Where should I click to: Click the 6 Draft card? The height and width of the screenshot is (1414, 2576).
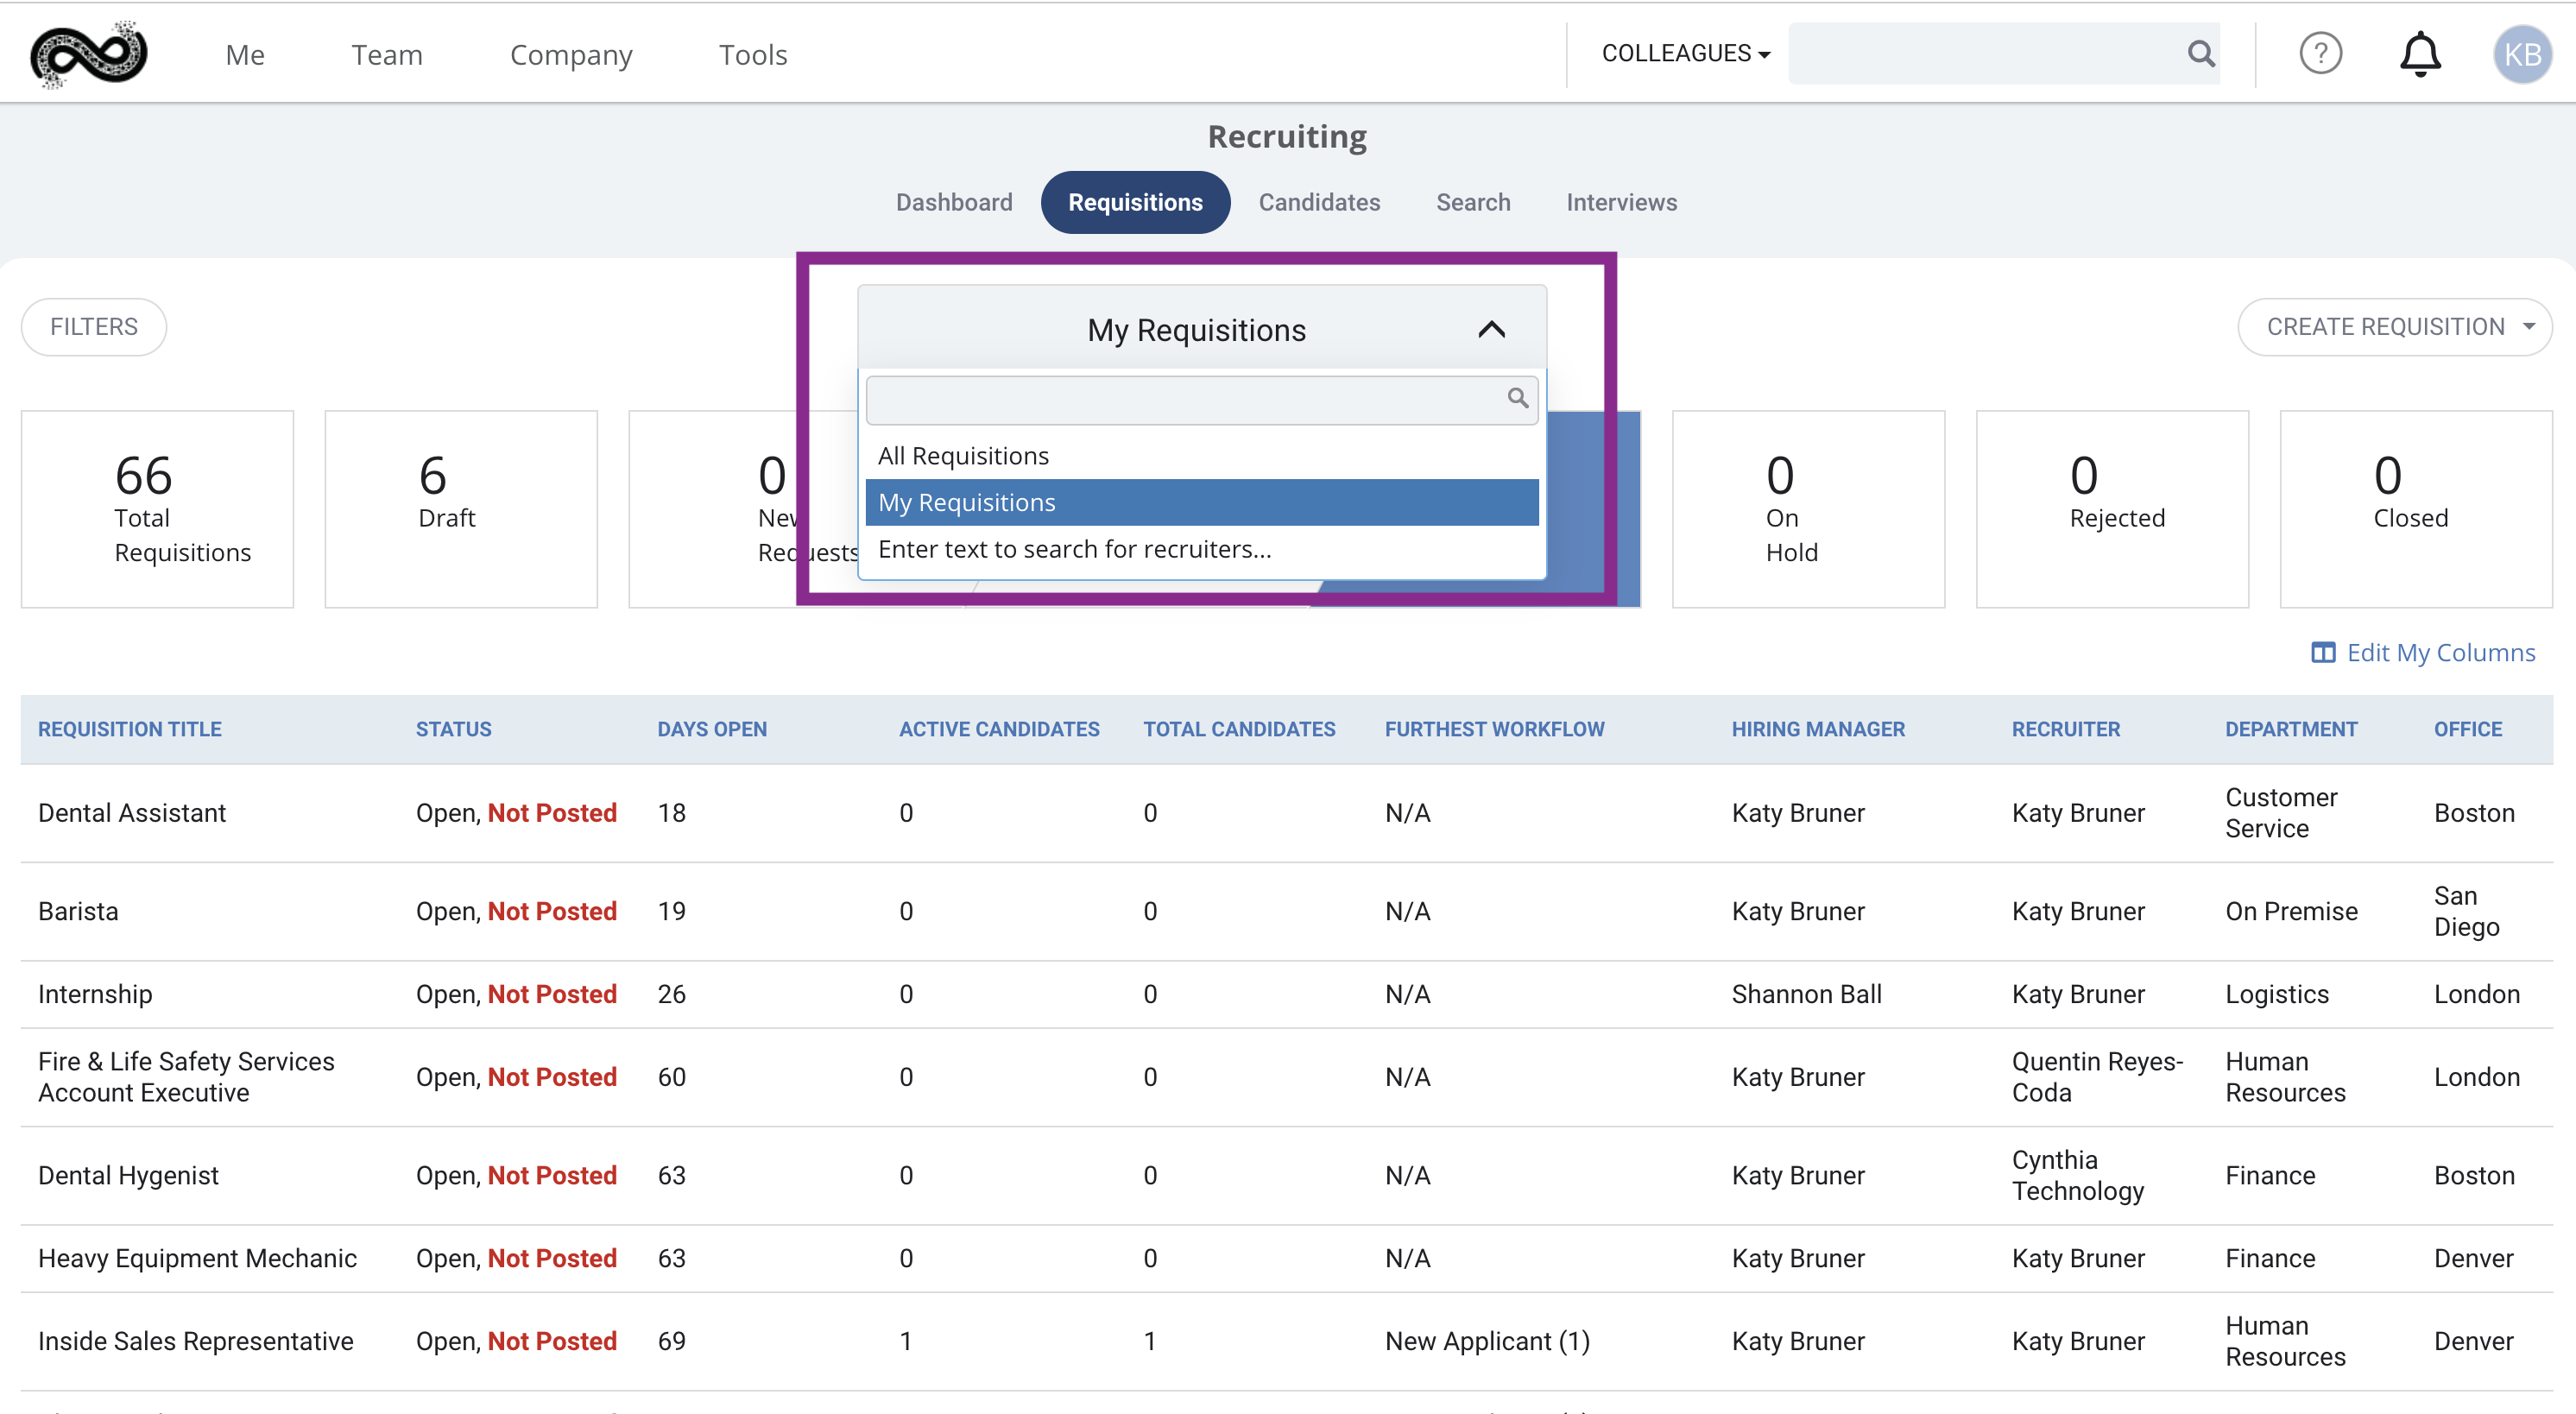click(x=461, y=509)
